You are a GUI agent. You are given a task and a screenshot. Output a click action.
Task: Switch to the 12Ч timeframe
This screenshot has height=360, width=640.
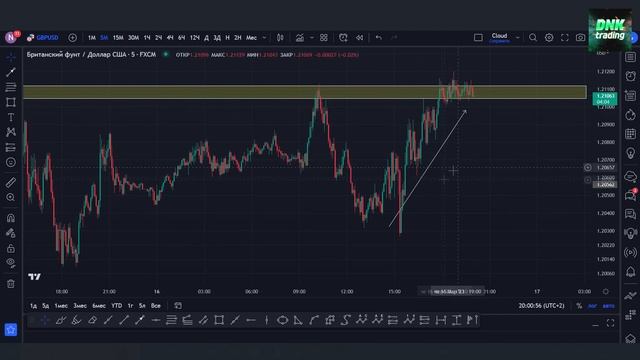click(x=195, y=38)
